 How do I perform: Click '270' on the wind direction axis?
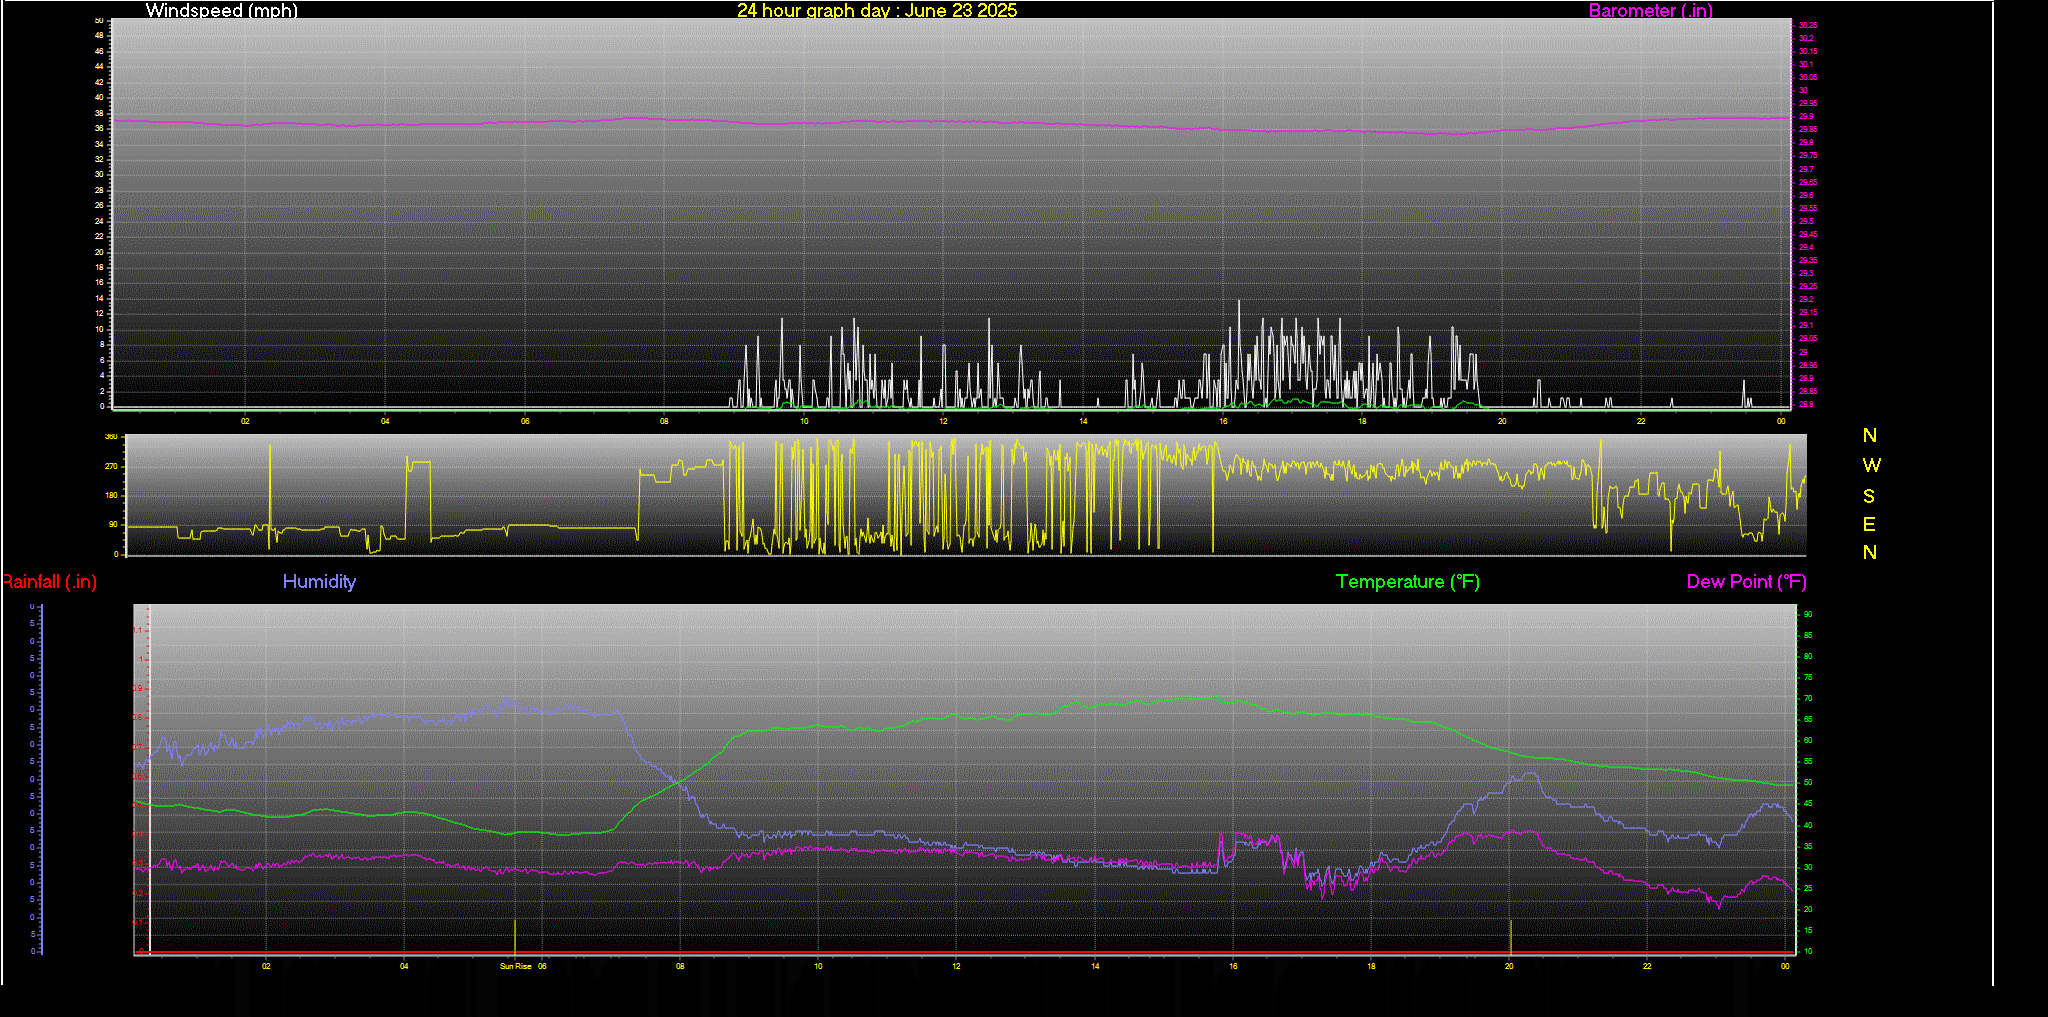pyautogui.click(x=111, y=466)
